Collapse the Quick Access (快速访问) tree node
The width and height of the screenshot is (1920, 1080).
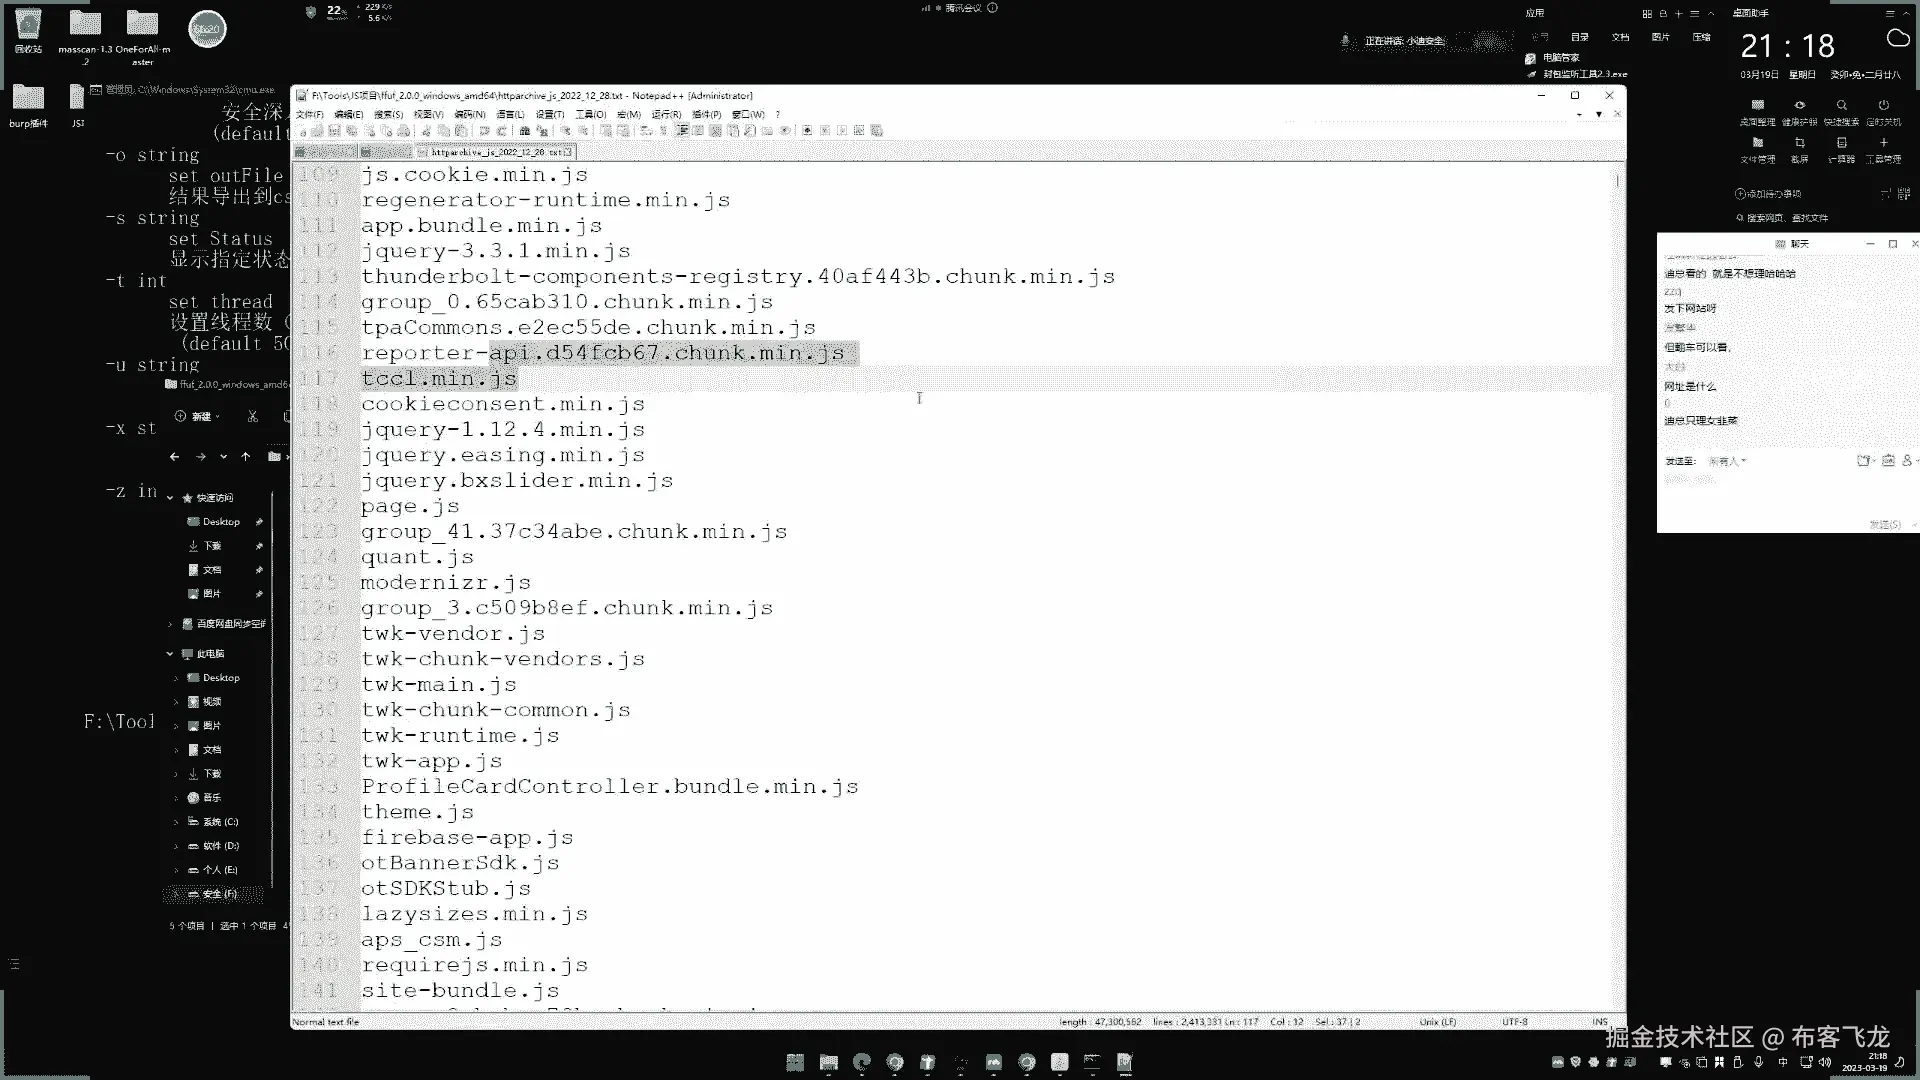(x=170, y=498)
